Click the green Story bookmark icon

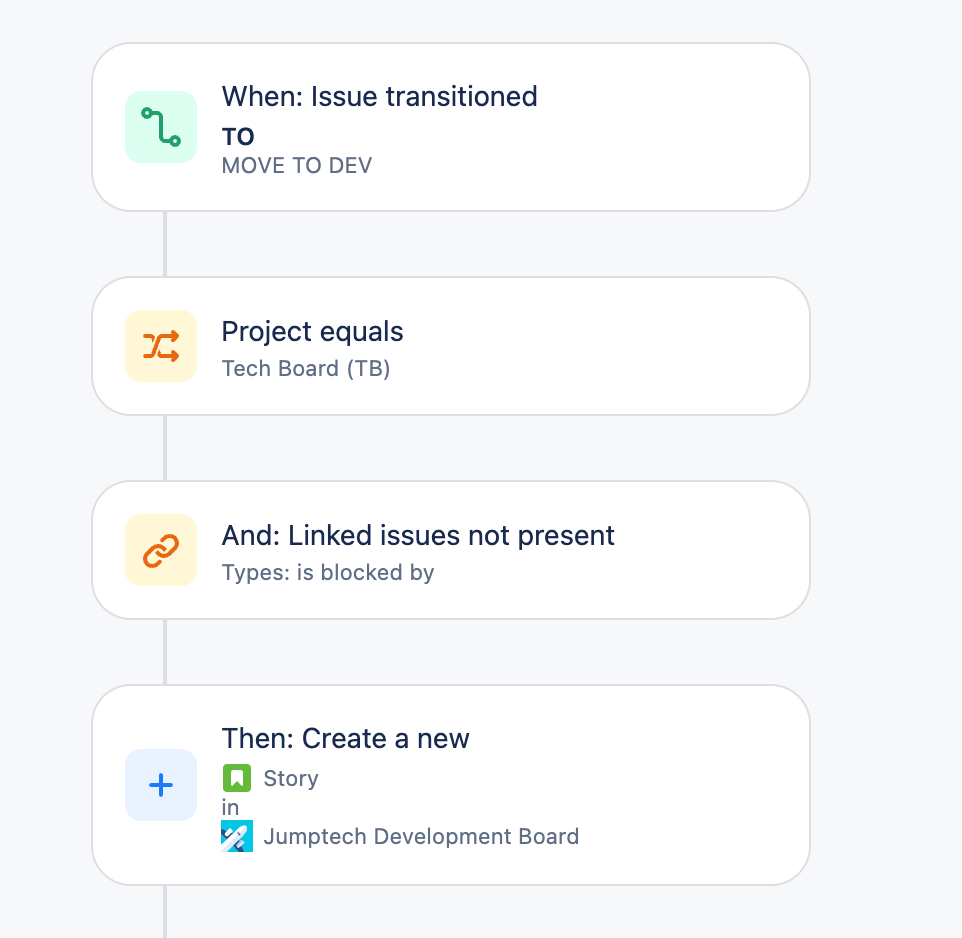click(237, 778)
